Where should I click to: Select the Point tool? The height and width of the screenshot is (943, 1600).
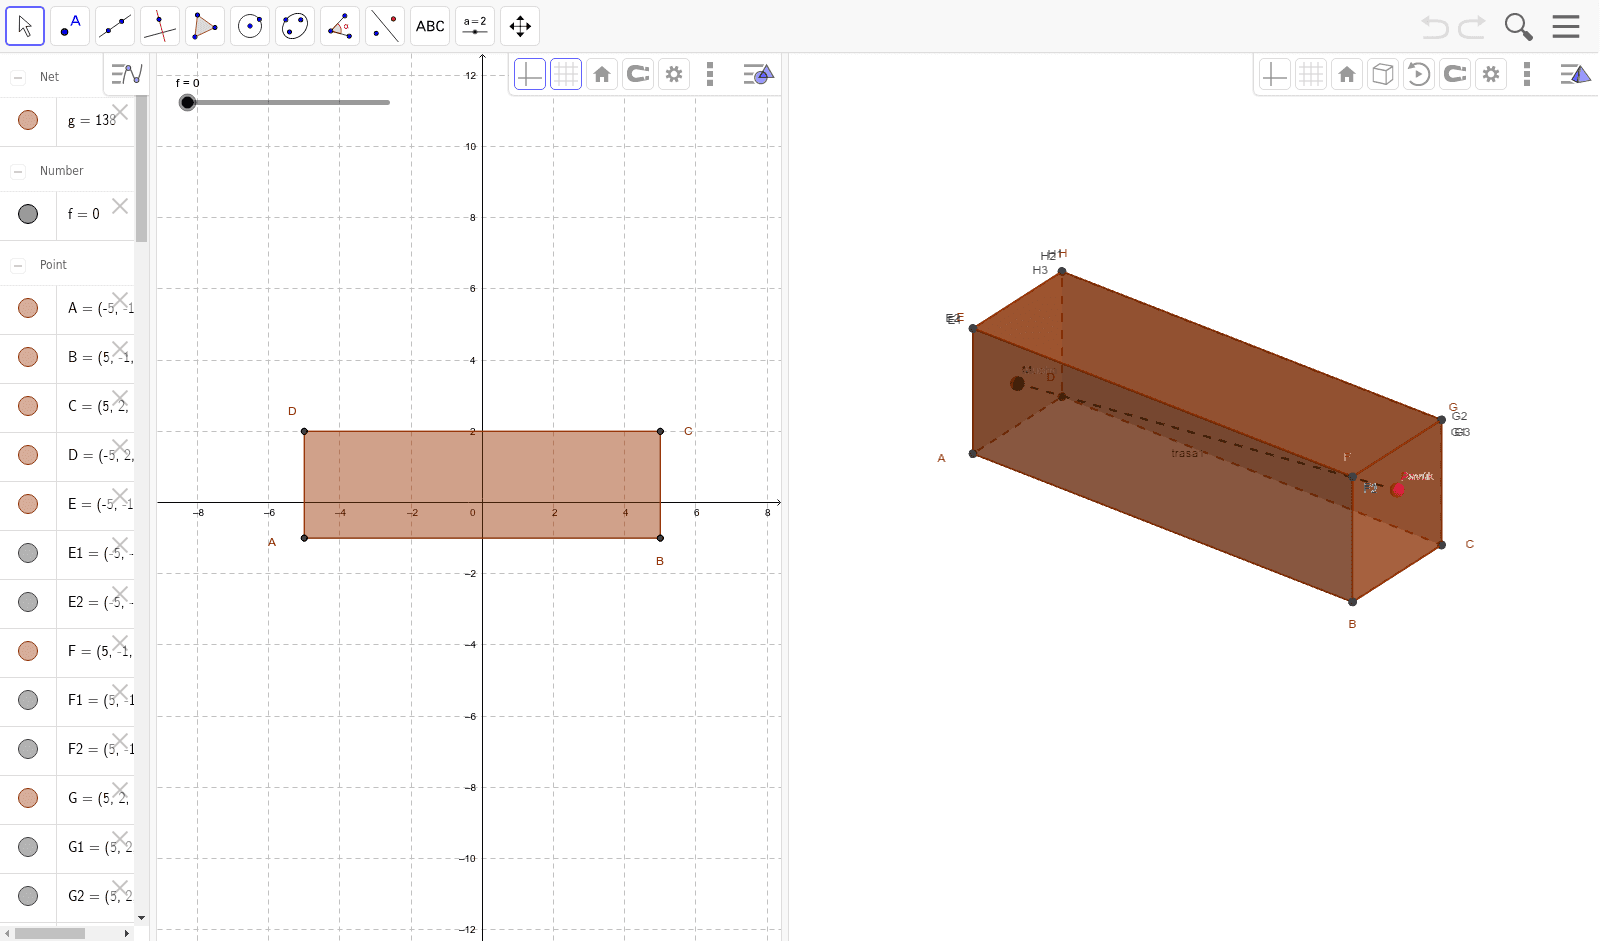(70, 26)
